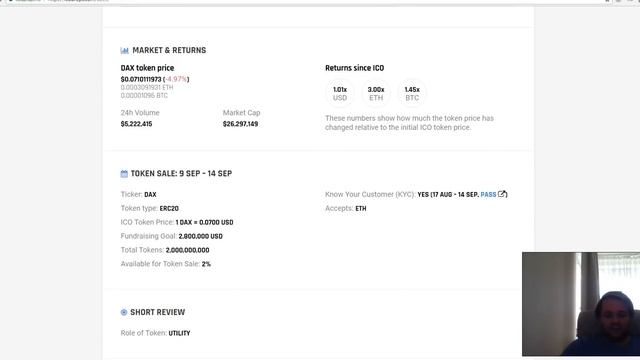Click the Market & Returns heading
Screen dimensions: 640x360
169,50
